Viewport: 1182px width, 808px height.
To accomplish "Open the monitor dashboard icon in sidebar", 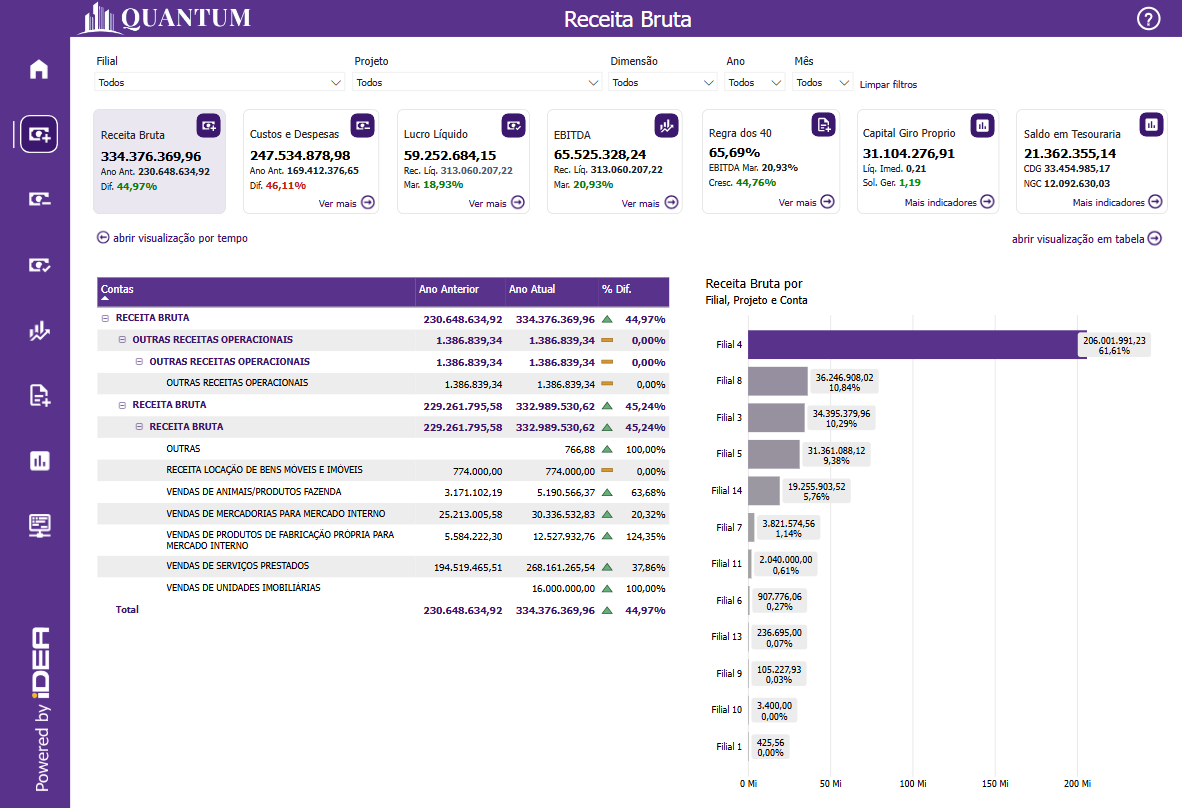I will (x=39, y=525).
